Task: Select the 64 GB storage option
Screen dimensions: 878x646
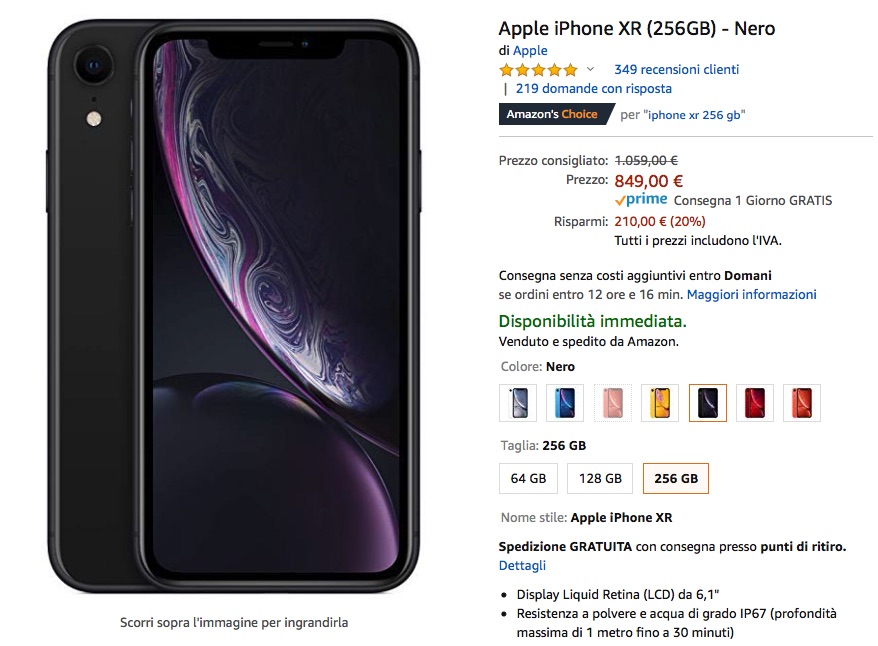Action: point(529,479)
